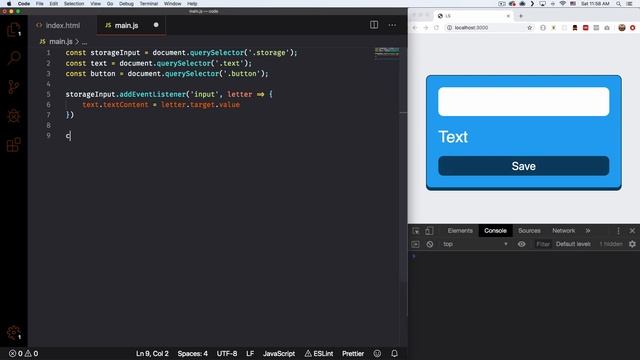This screenshot has width=640, height=360.
Task: Open the Selection menu
Action: pyautogui.click(x=73, y=4)
